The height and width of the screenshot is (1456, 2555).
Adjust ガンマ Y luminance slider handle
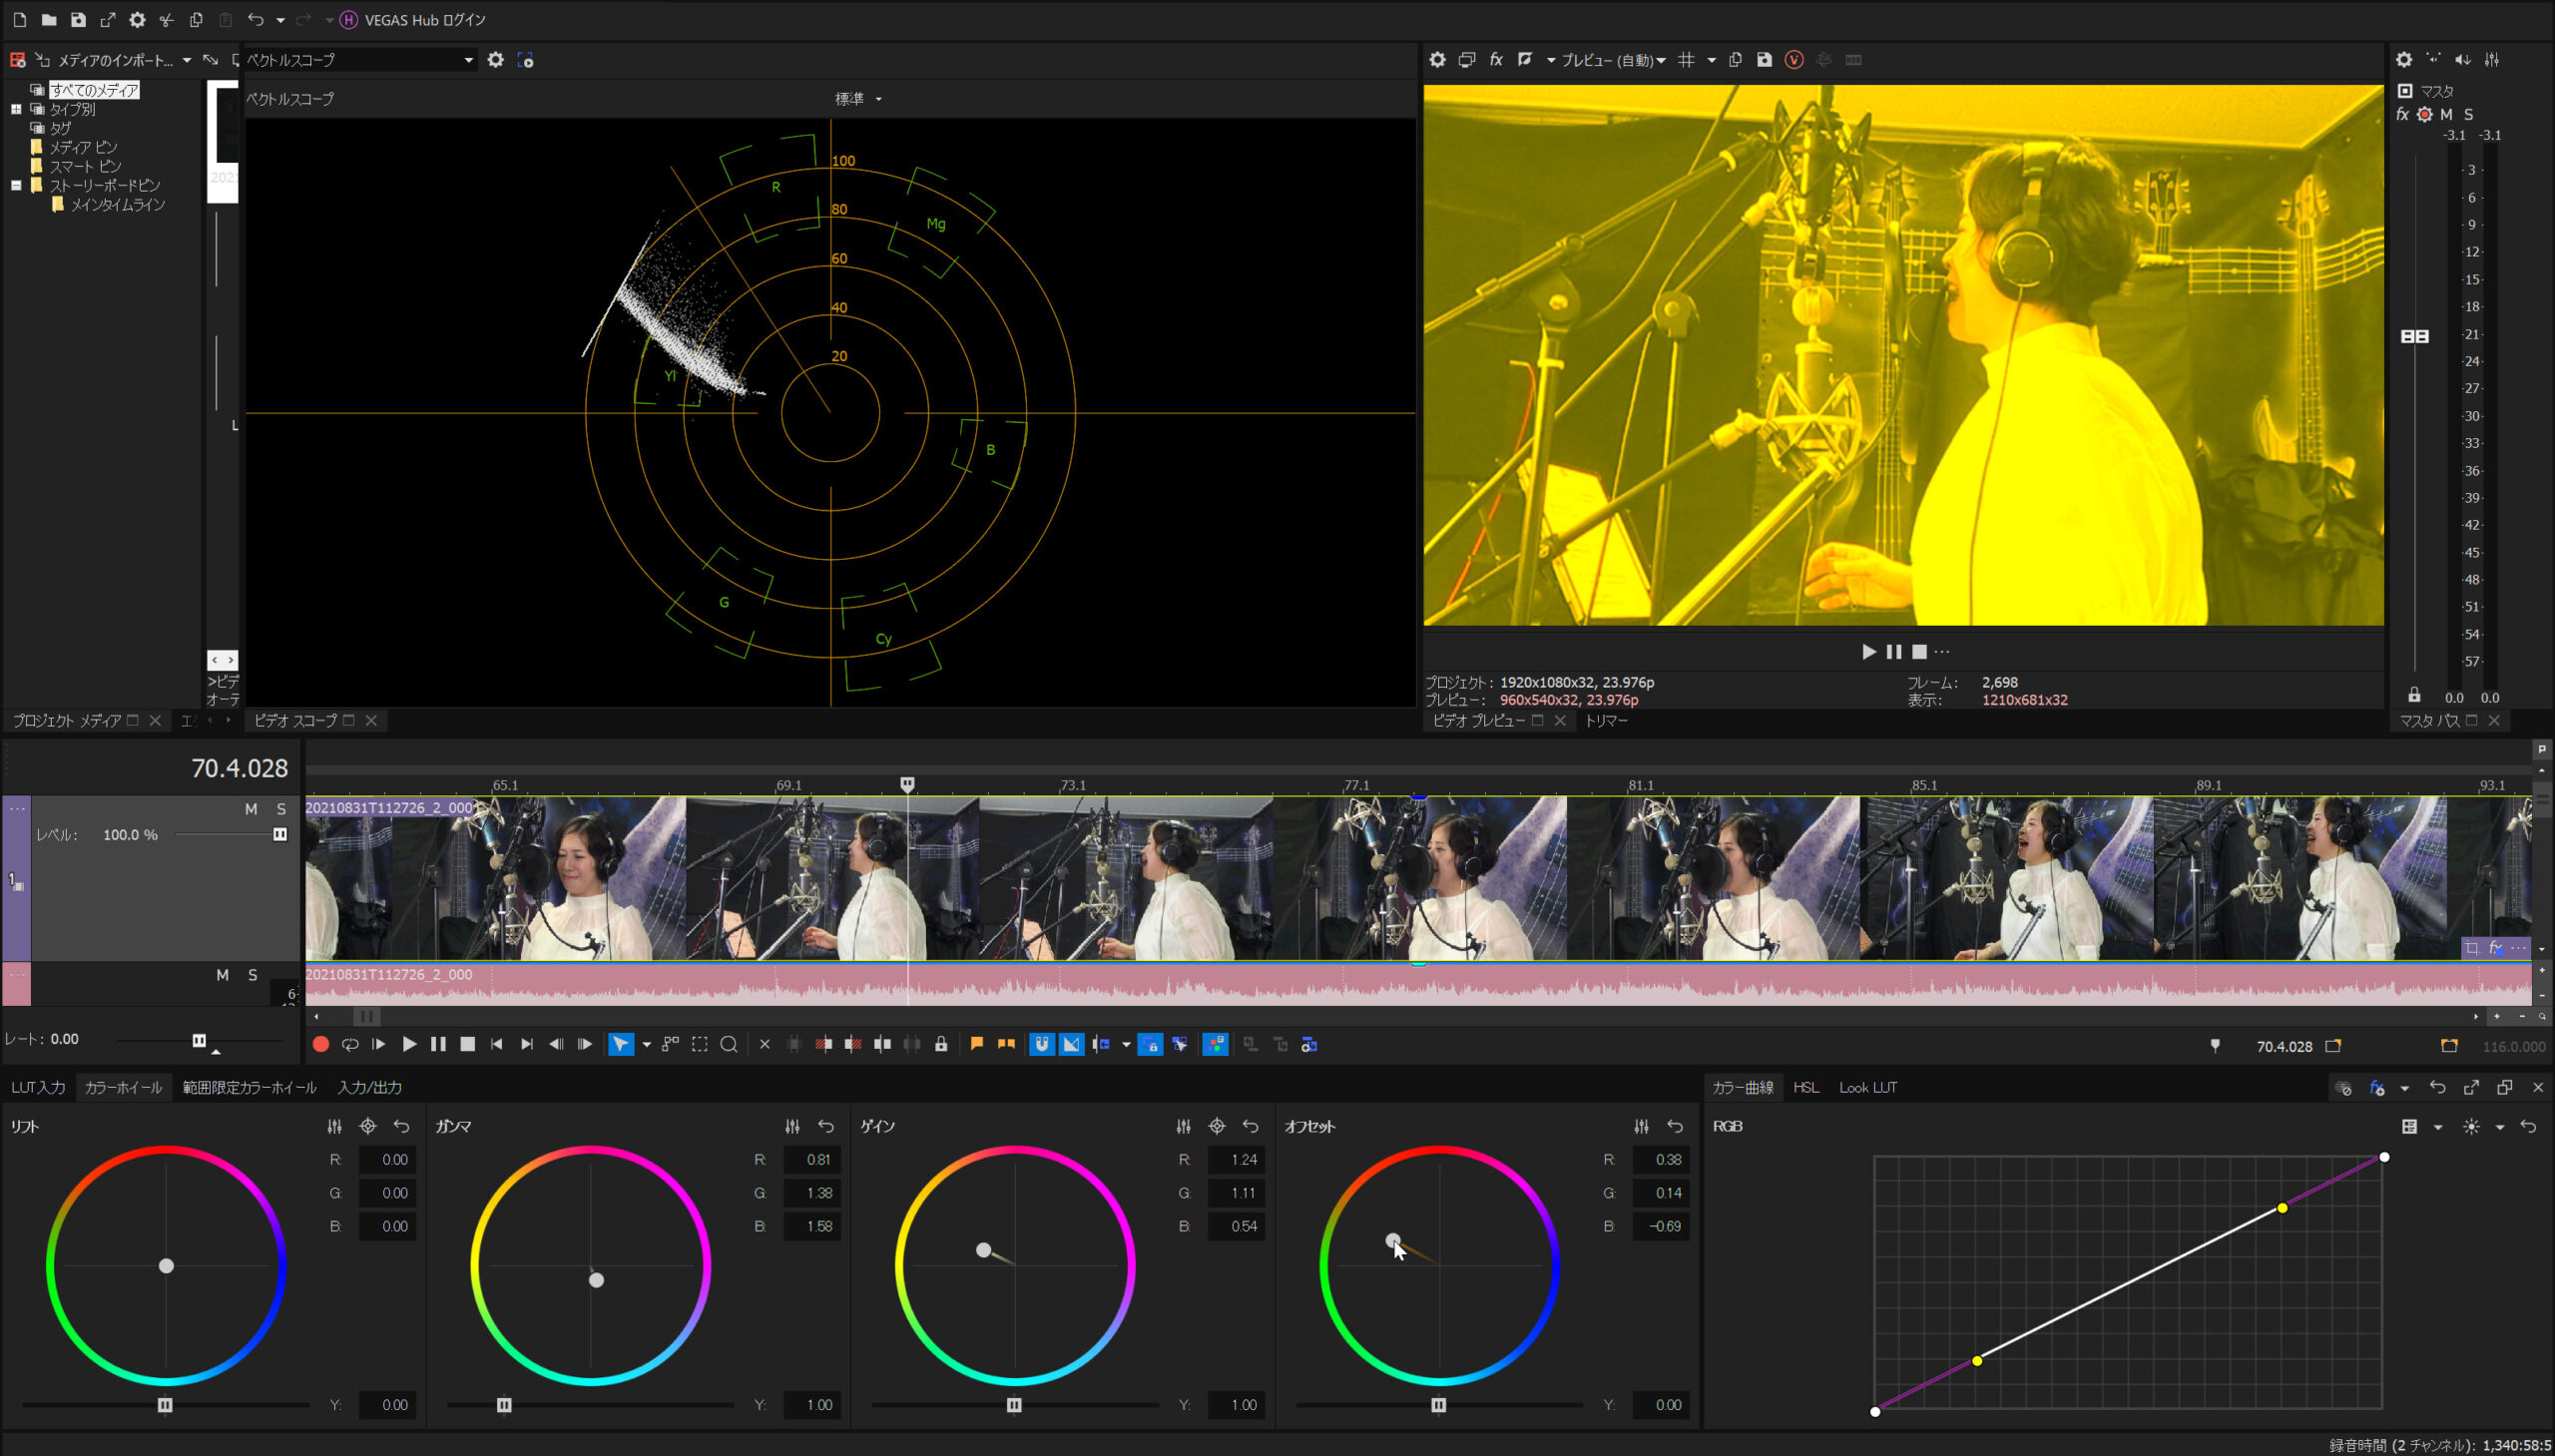click(505, 1404)
